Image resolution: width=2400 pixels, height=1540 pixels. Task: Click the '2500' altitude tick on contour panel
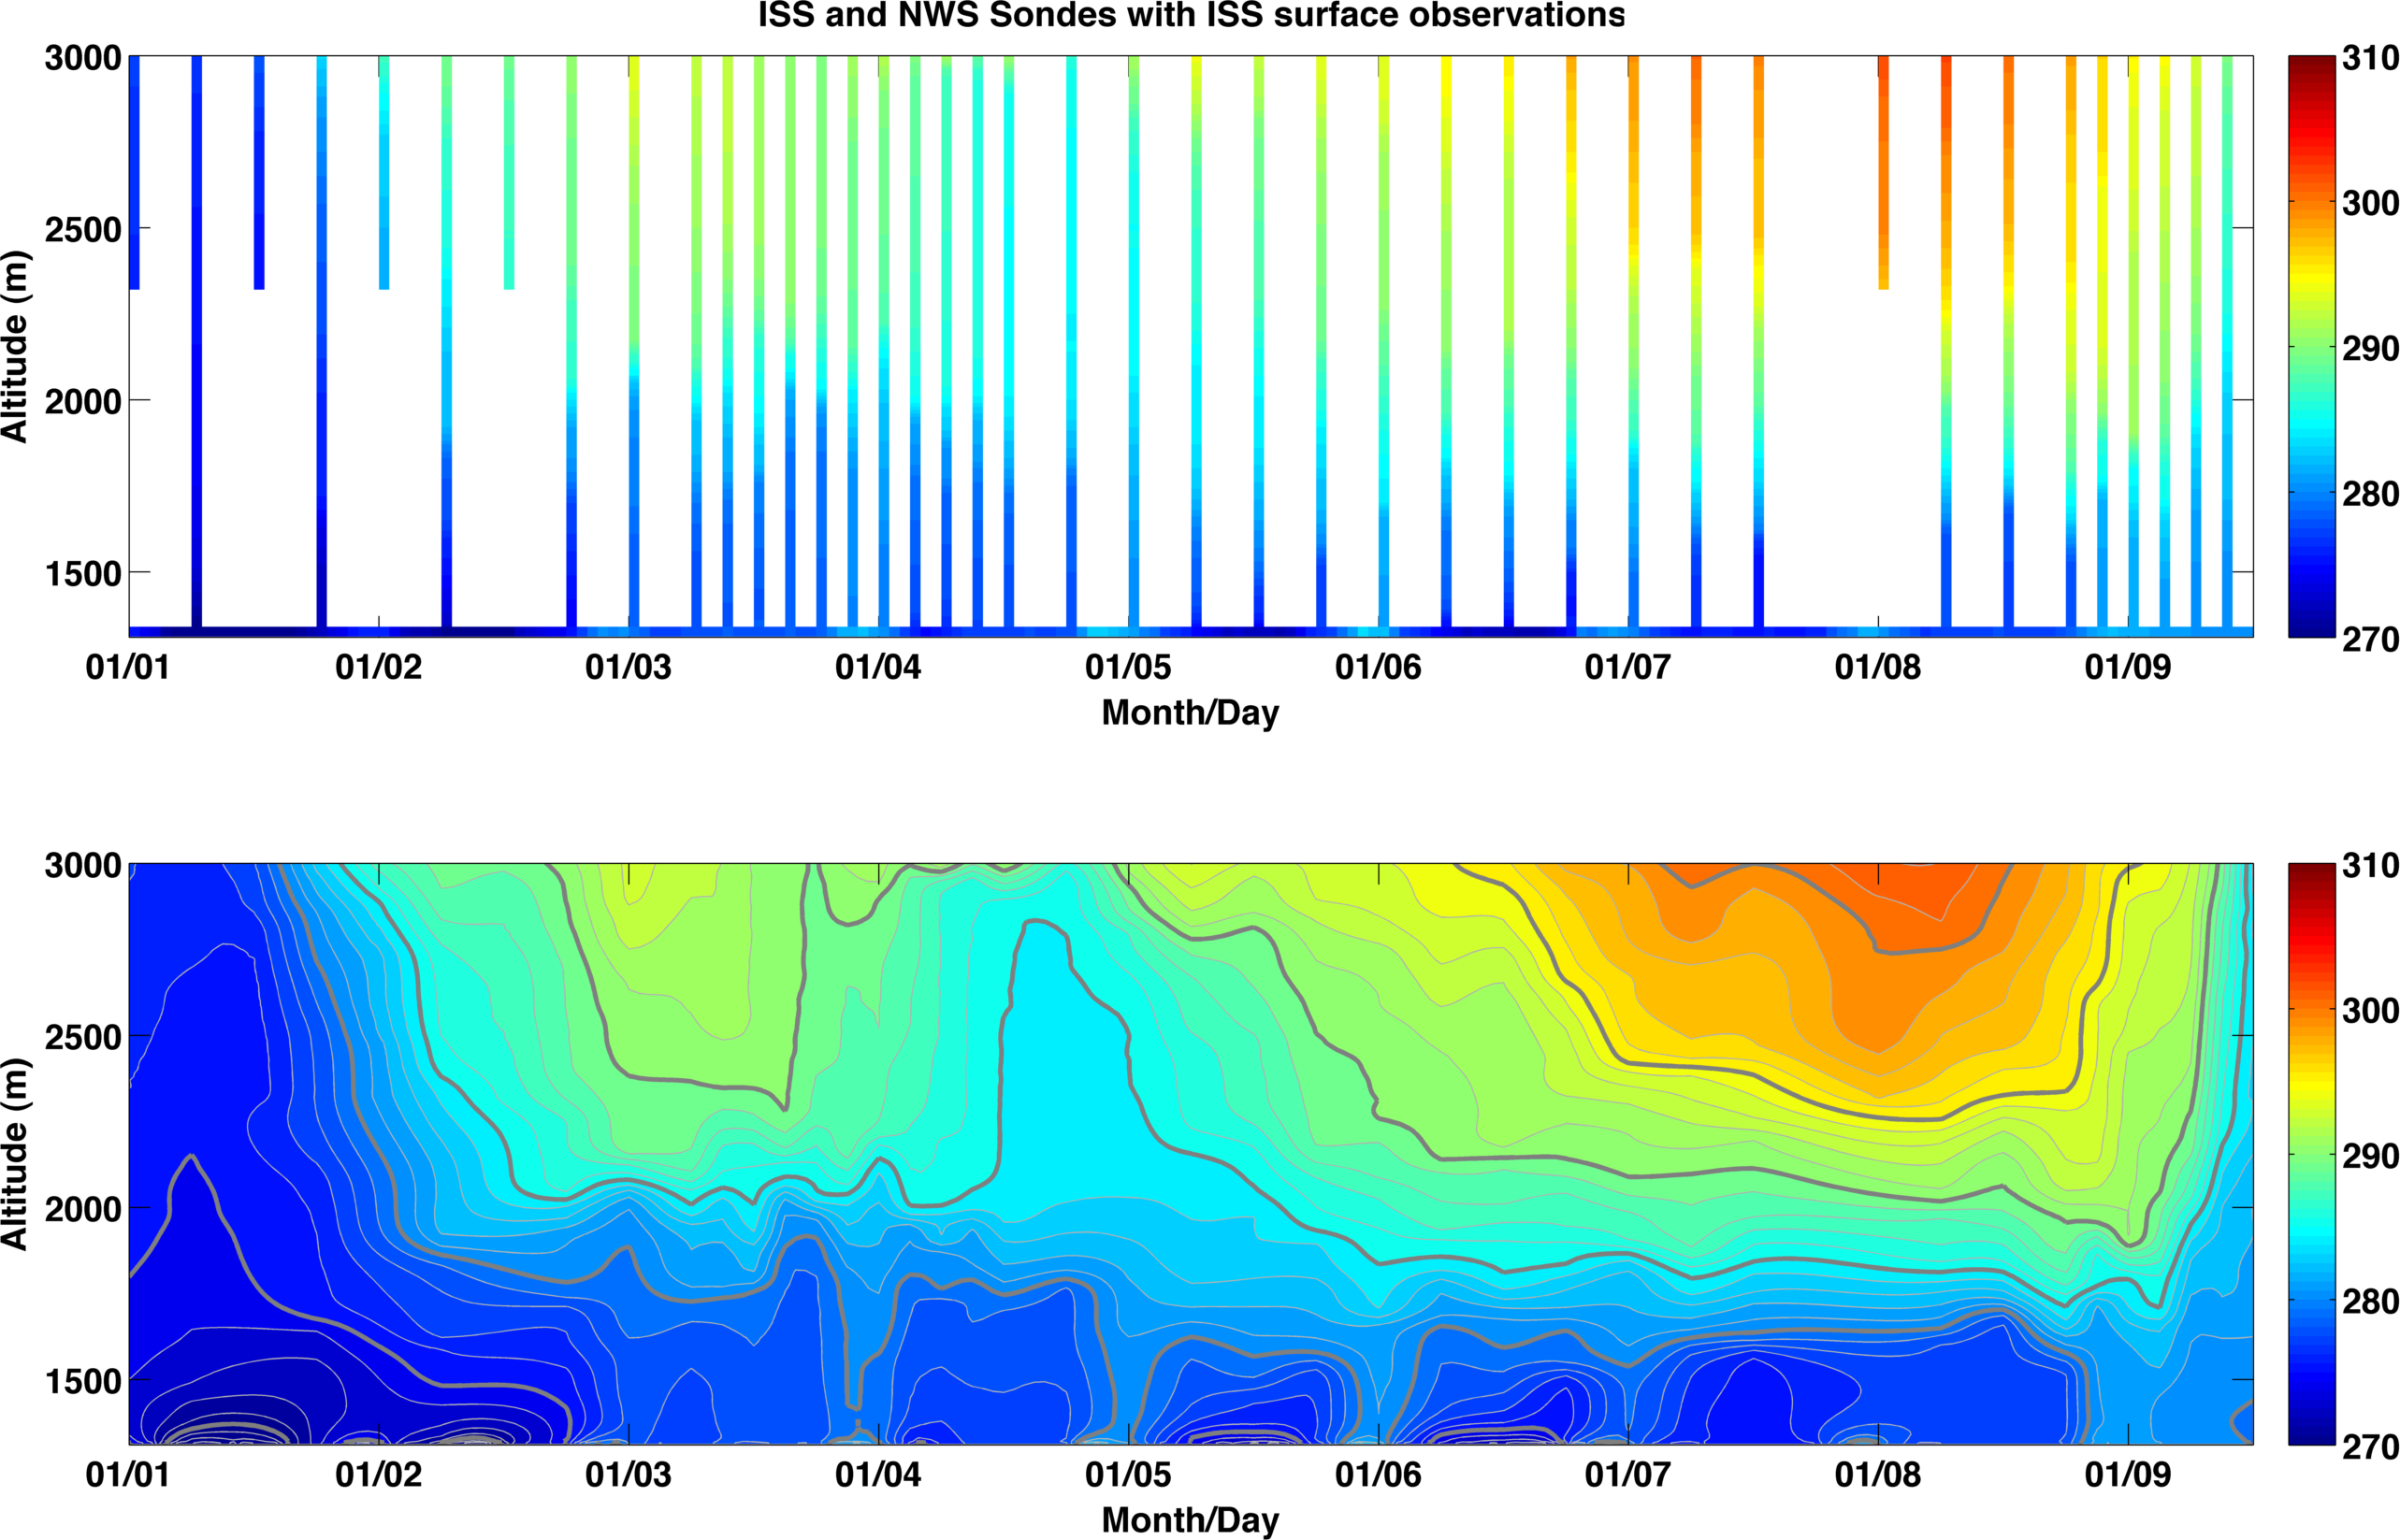pyautogui.click(x=83, y=1037)
